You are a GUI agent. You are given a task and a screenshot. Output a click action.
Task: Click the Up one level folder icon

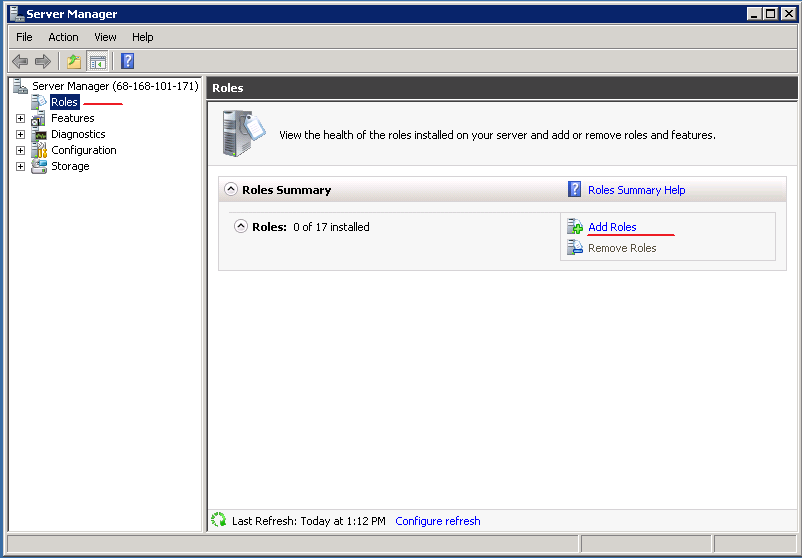(x=74, y=62)
